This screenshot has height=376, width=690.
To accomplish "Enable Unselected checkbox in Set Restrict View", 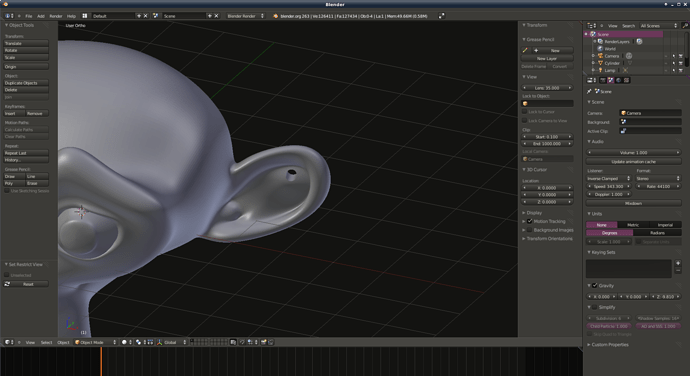I will click(7, 275).
